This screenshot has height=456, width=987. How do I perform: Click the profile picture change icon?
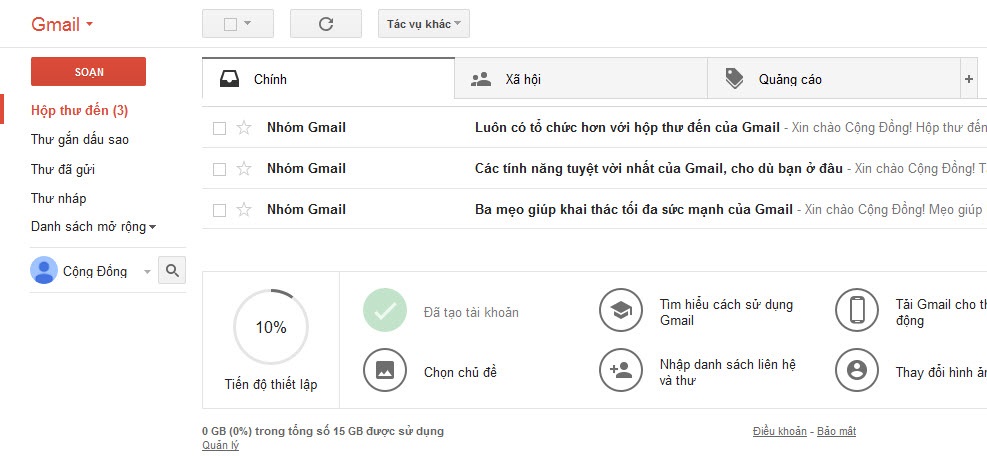857,370
